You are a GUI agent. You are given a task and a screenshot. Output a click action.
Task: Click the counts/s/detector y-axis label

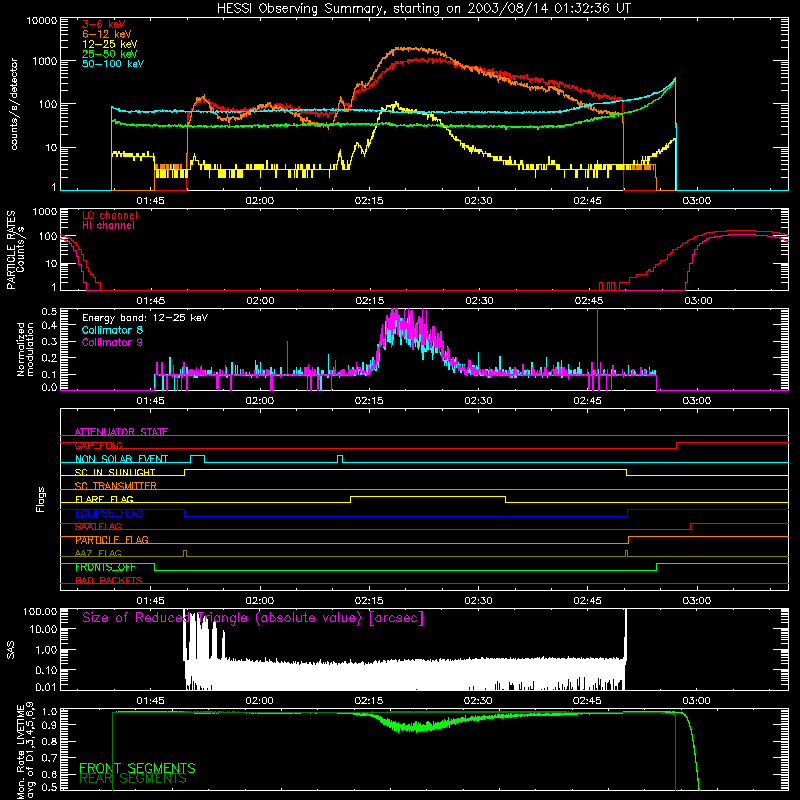tap(14, 104)
